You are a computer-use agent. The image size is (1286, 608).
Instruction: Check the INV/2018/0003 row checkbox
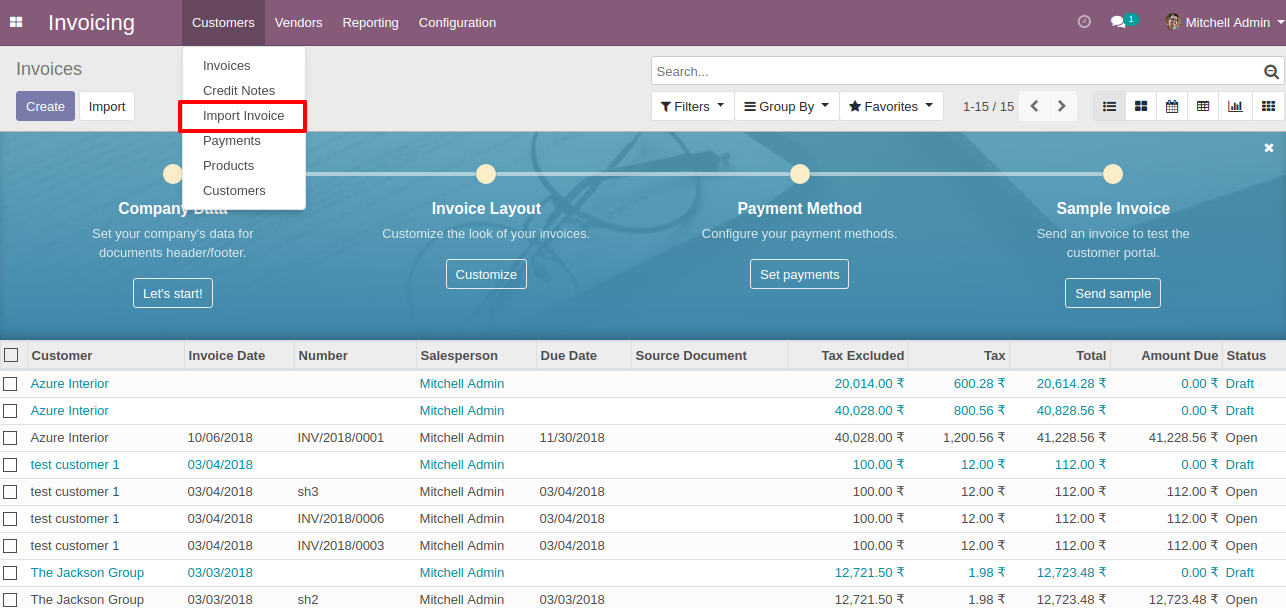[x=10, y=546]
